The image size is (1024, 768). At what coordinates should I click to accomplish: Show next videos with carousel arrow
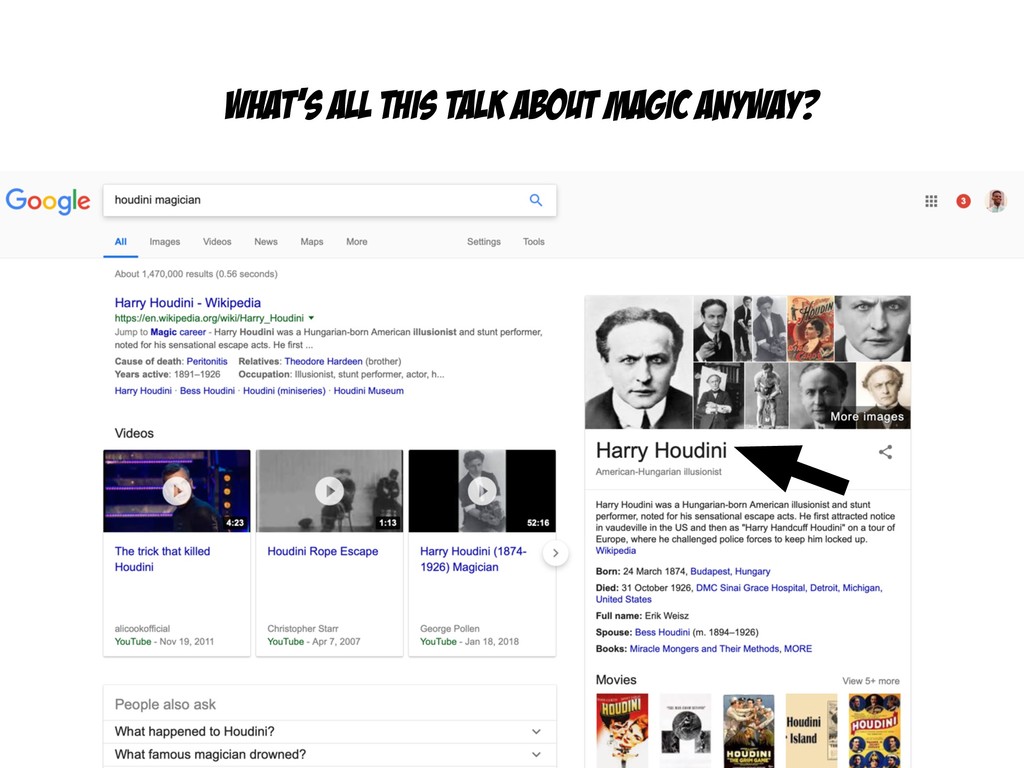click(555, 553)
